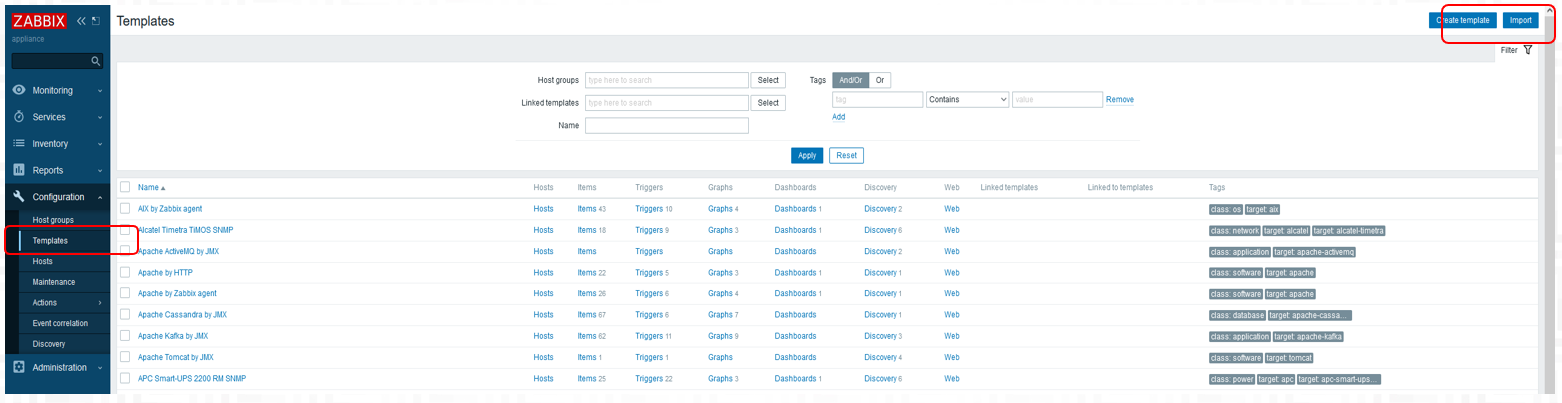Click in the Name filter field
Image resolution: width=1562 pixels, height=403 pixels.
point(667,125)
